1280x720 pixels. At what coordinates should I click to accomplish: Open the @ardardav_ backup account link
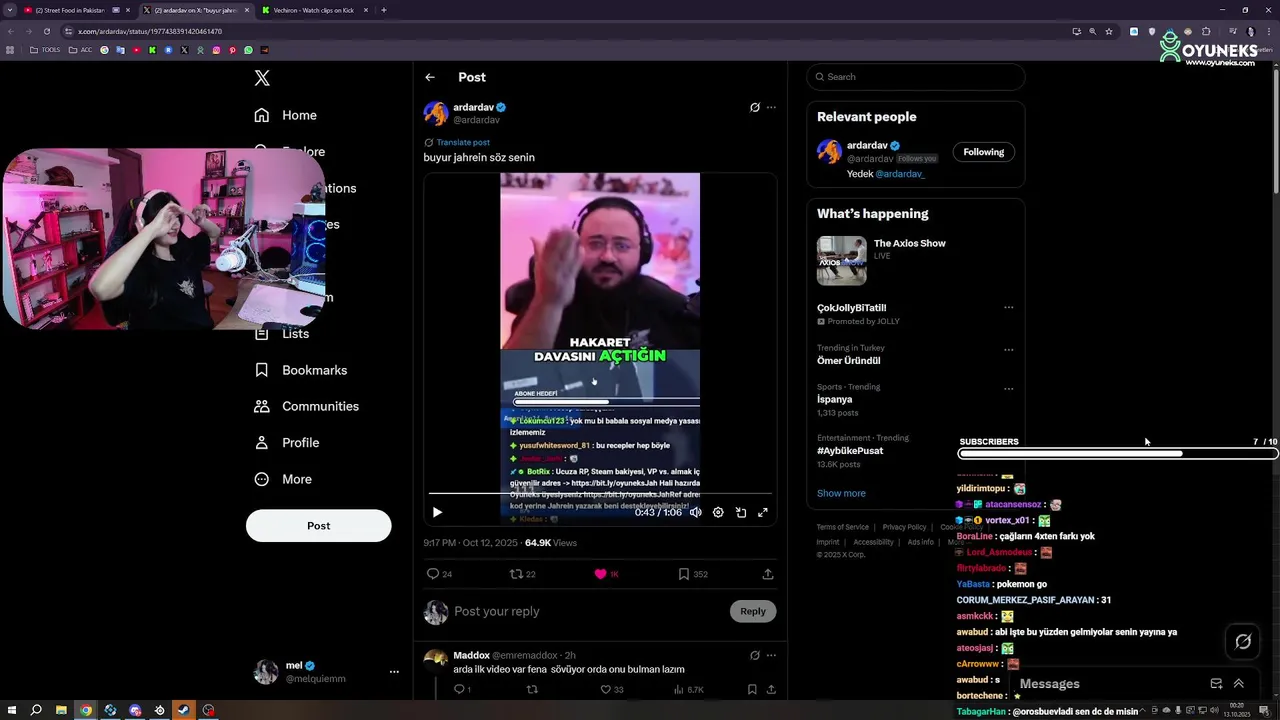point(900,174)
